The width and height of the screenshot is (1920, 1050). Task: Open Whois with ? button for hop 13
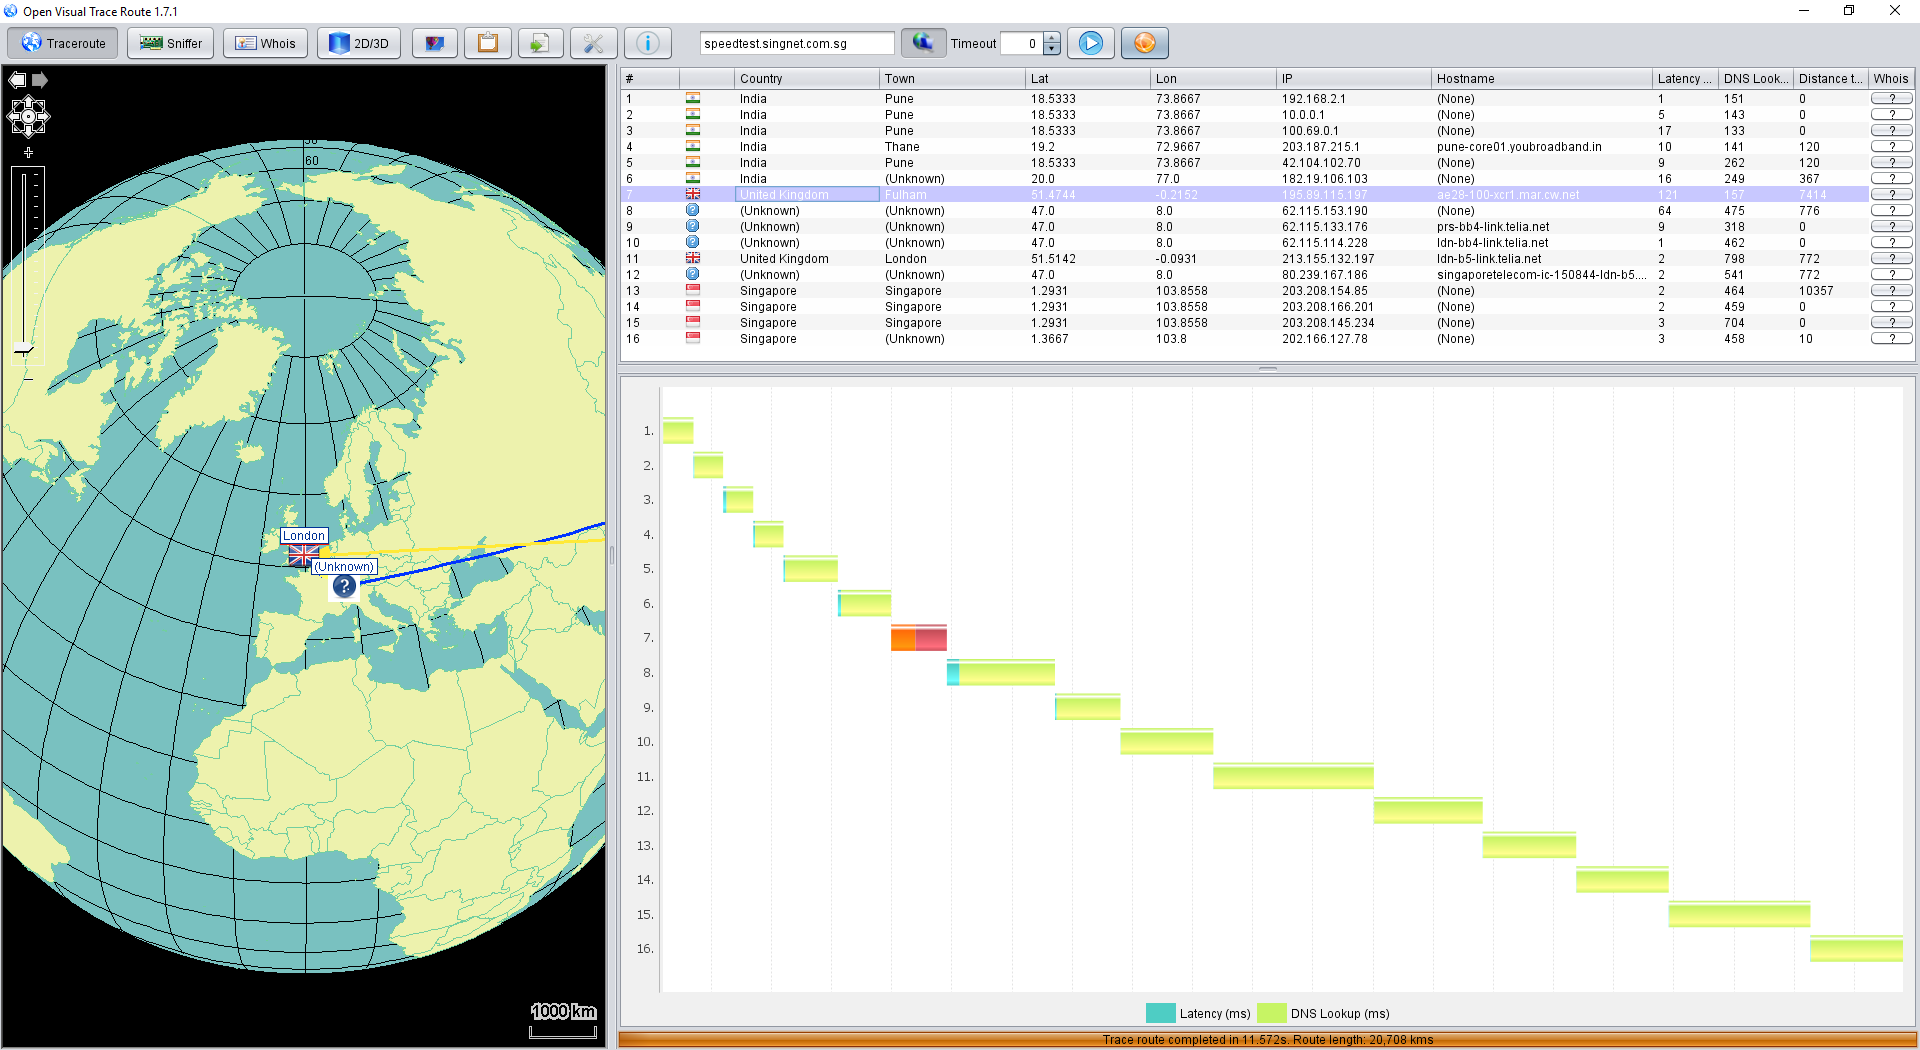pos(1891,291)
